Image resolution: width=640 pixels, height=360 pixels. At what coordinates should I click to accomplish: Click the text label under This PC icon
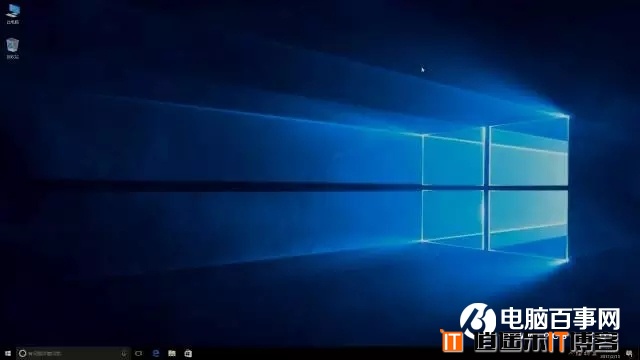tap(13, 22)
